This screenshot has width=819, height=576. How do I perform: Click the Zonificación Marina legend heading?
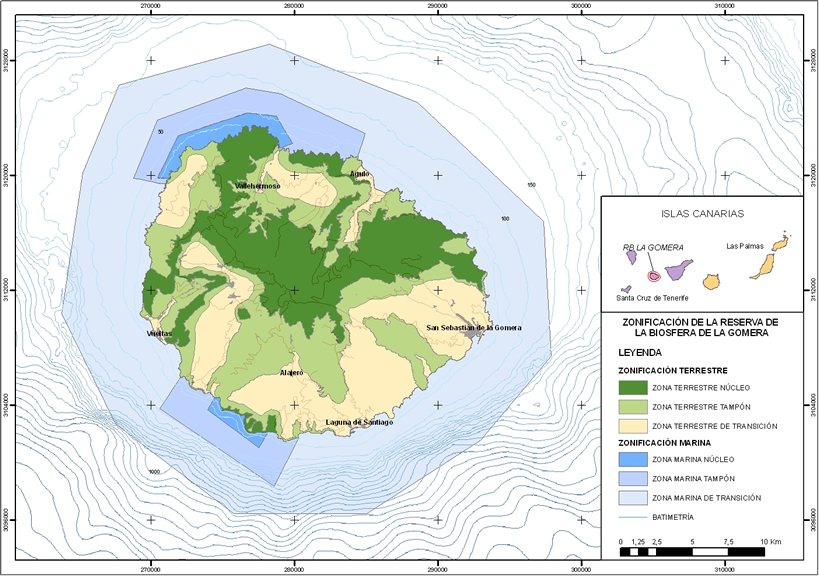(x=663, y=441)
